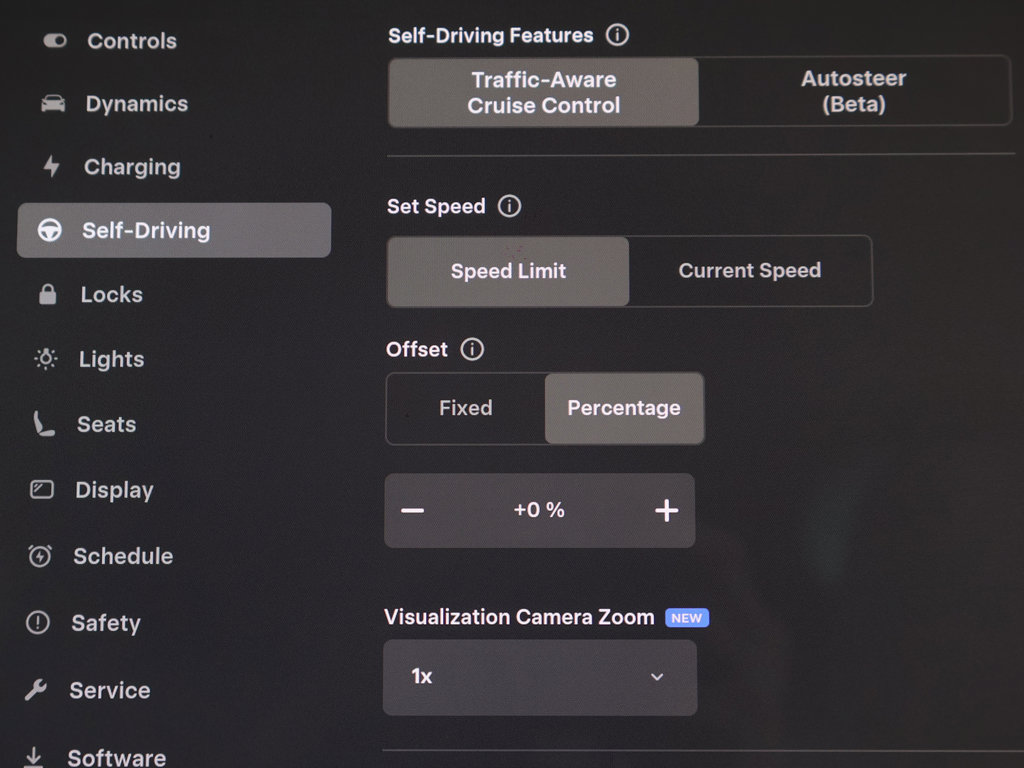The height and width of the screenshot is (768, 1024).
Task: Click the Self-Driving Features heading
Action: coord(490,35)
